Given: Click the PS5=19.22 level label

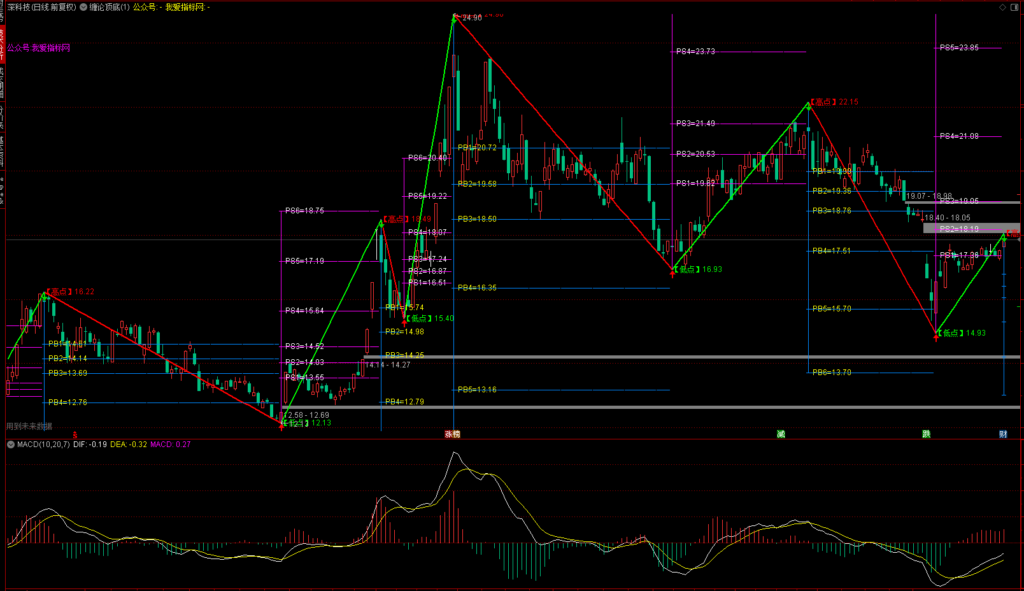Looking at the screenshot, I should (428, 197).
